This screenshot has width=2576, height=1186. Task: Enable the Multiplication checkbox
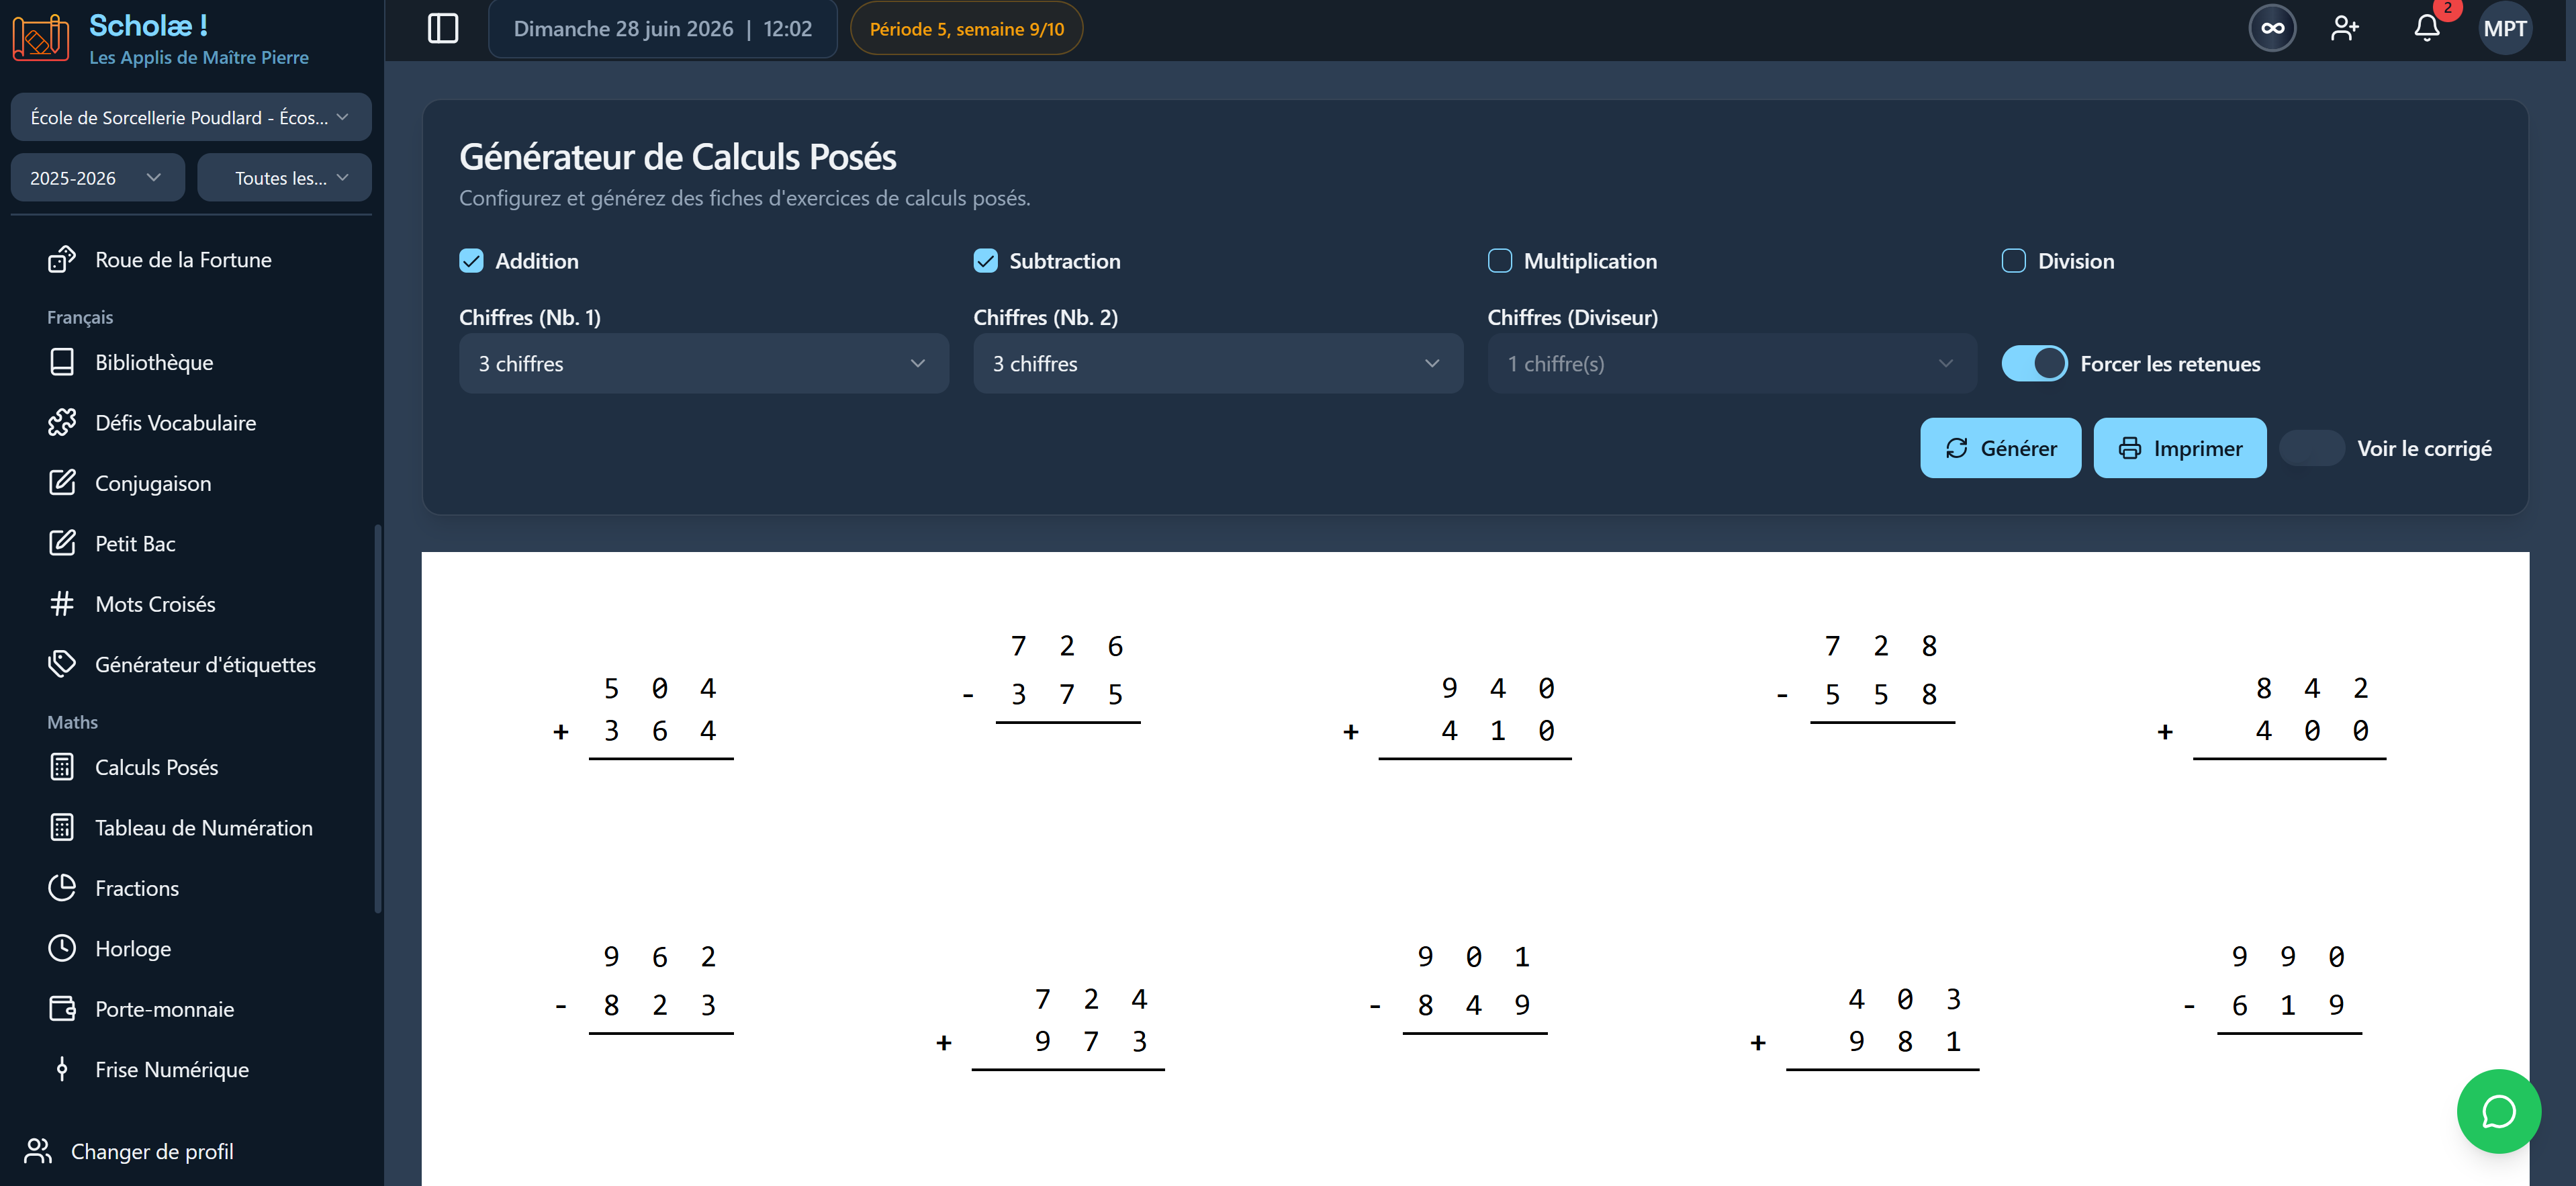point(1499,261)
